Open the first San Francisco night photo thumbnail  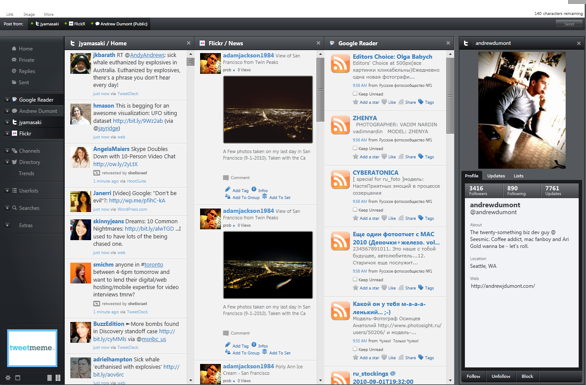[268, 110]
